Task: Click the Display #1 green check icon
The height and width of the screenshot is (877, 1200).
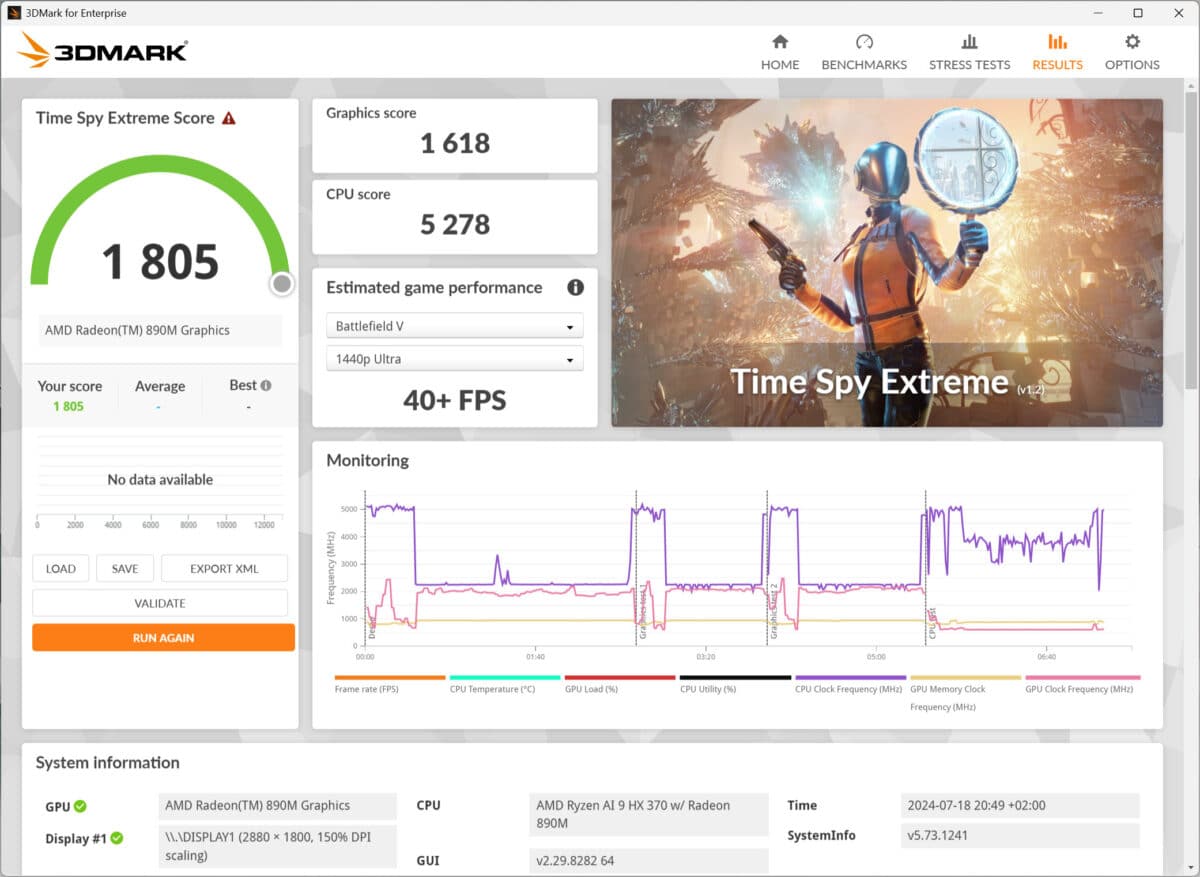Action: click(116, 838)
